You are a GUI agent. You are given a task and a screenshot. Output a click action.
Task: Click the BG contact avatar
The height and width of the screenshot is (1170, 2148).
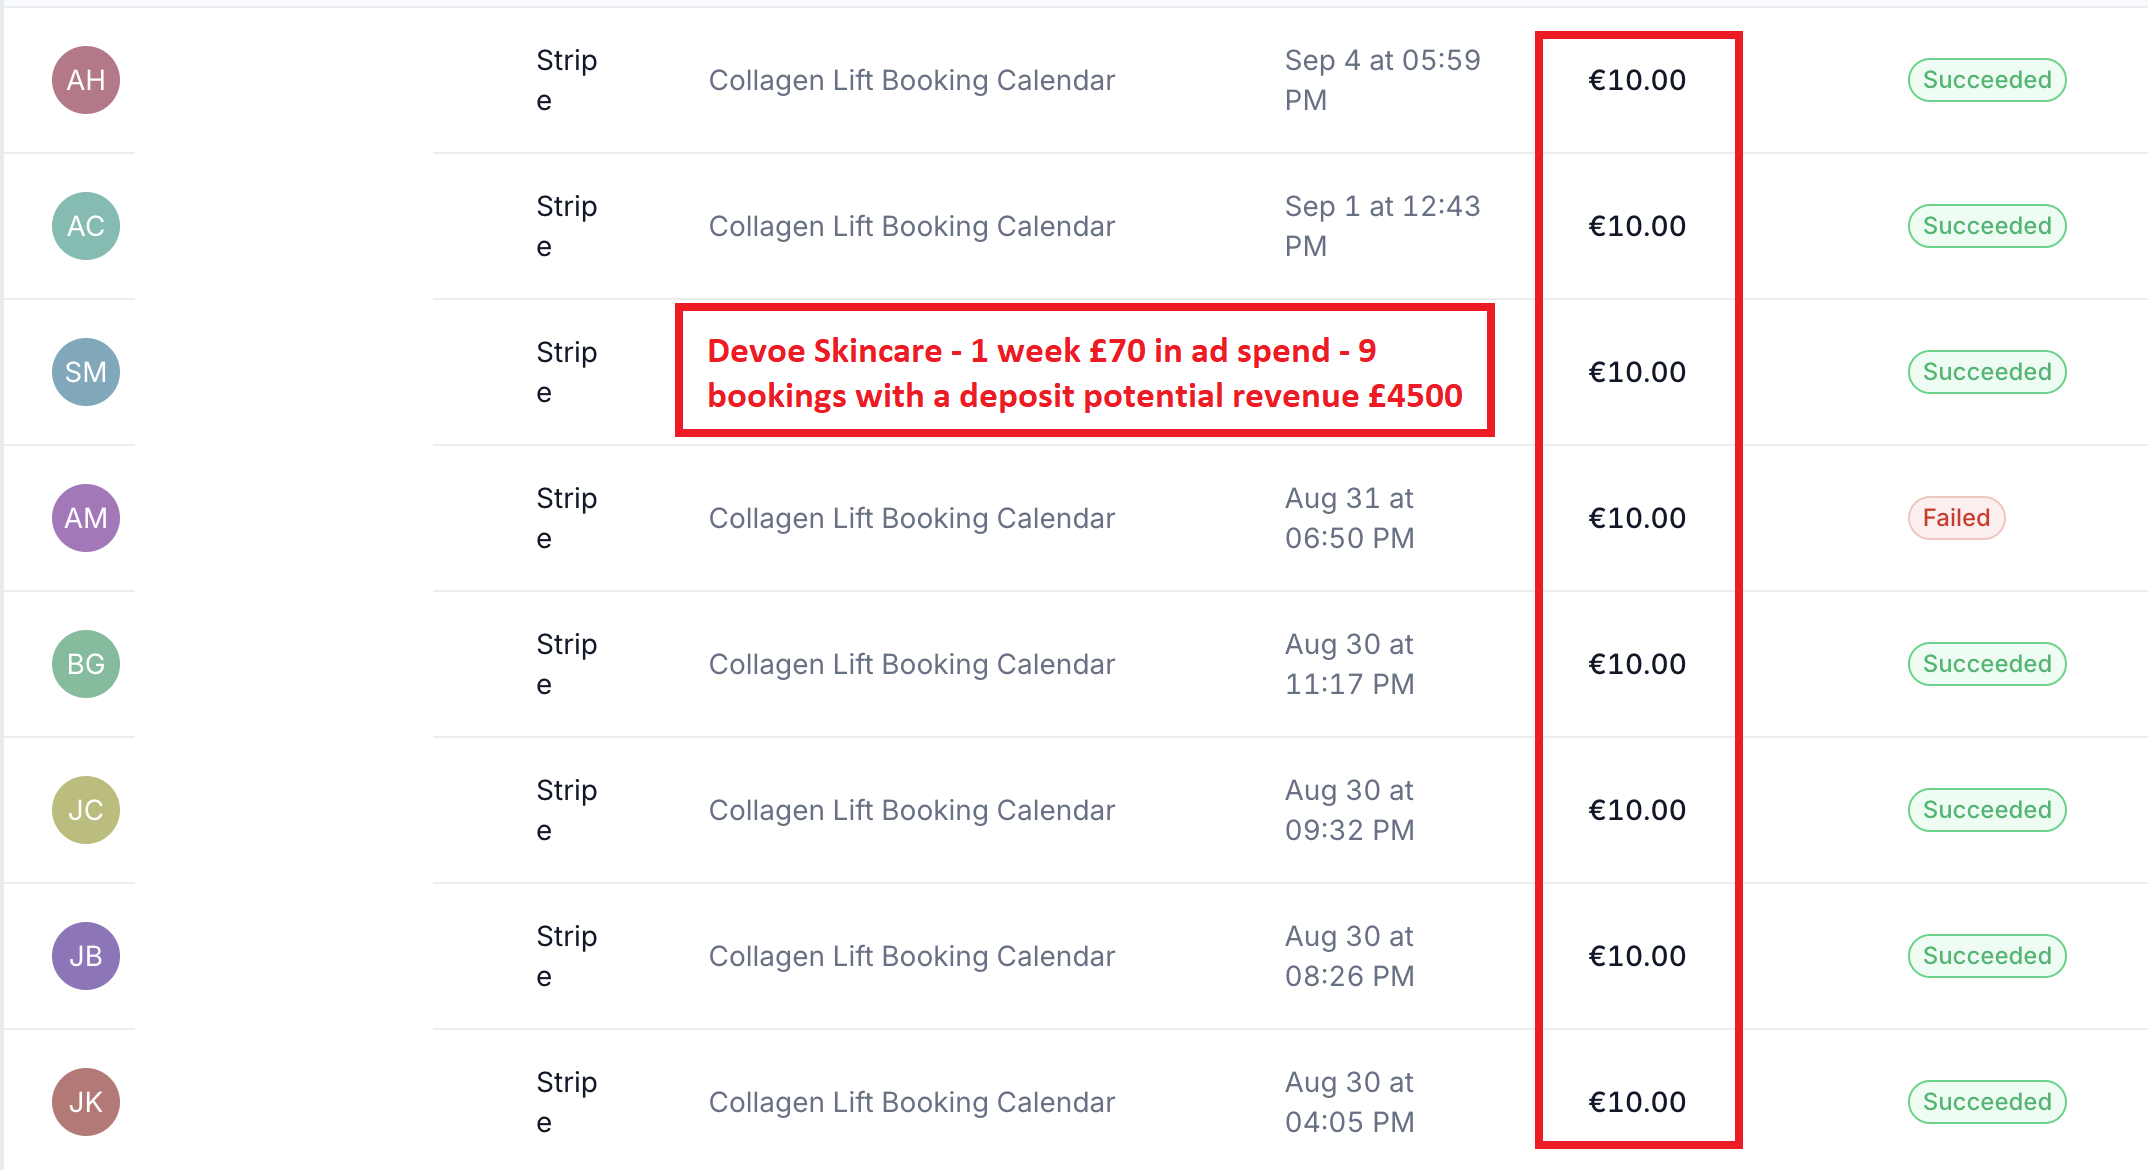[86, 664]
